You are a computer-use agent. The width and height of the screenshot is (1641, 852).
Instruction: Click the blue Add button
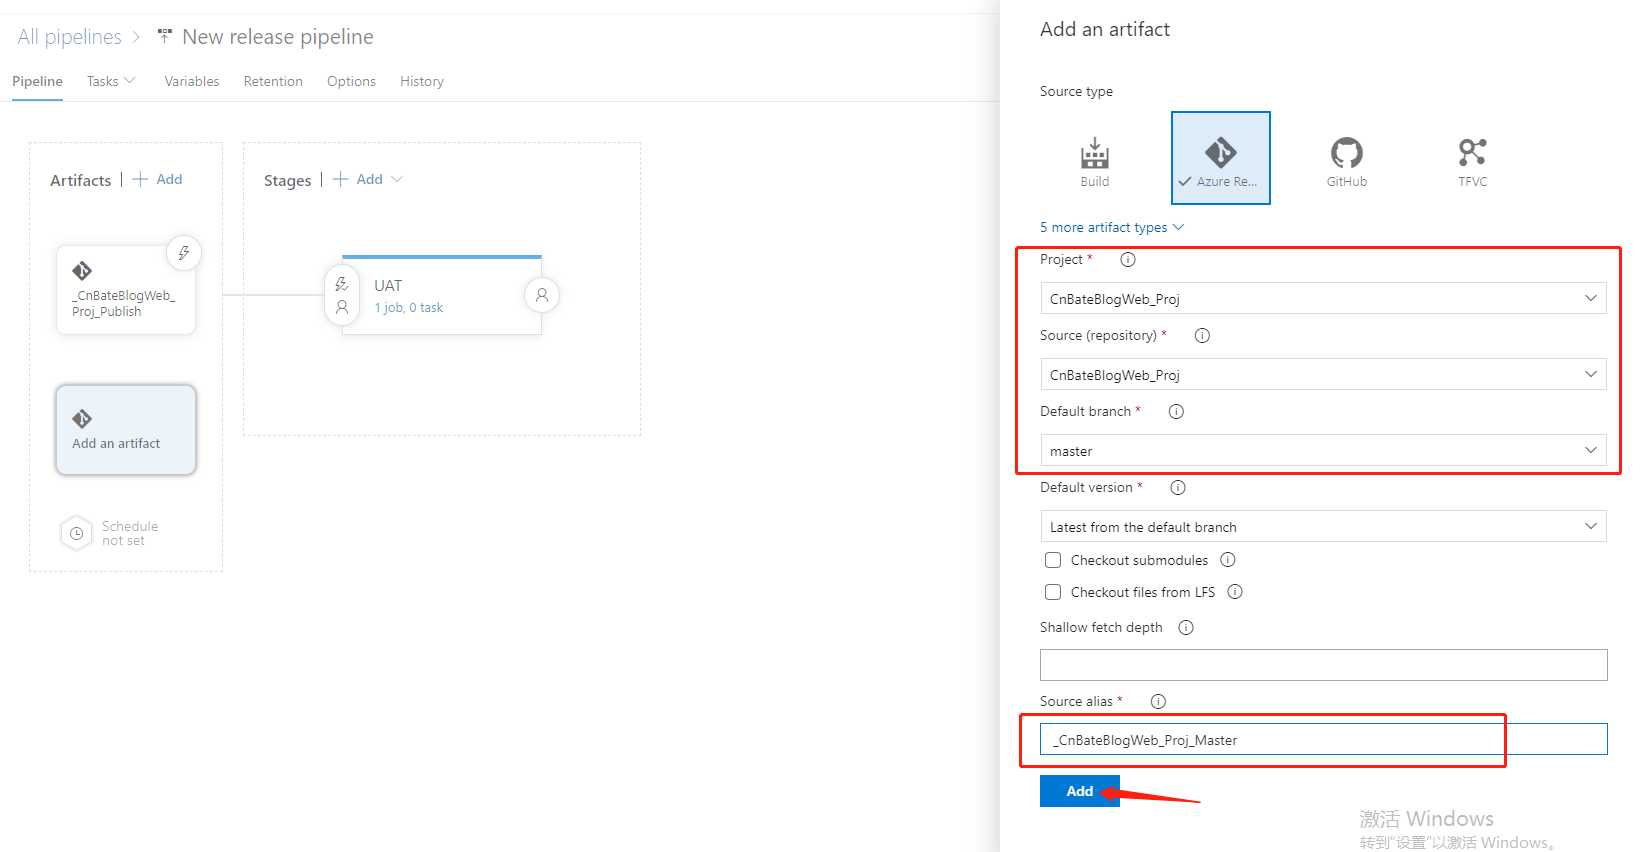[x=1079, y=791]
